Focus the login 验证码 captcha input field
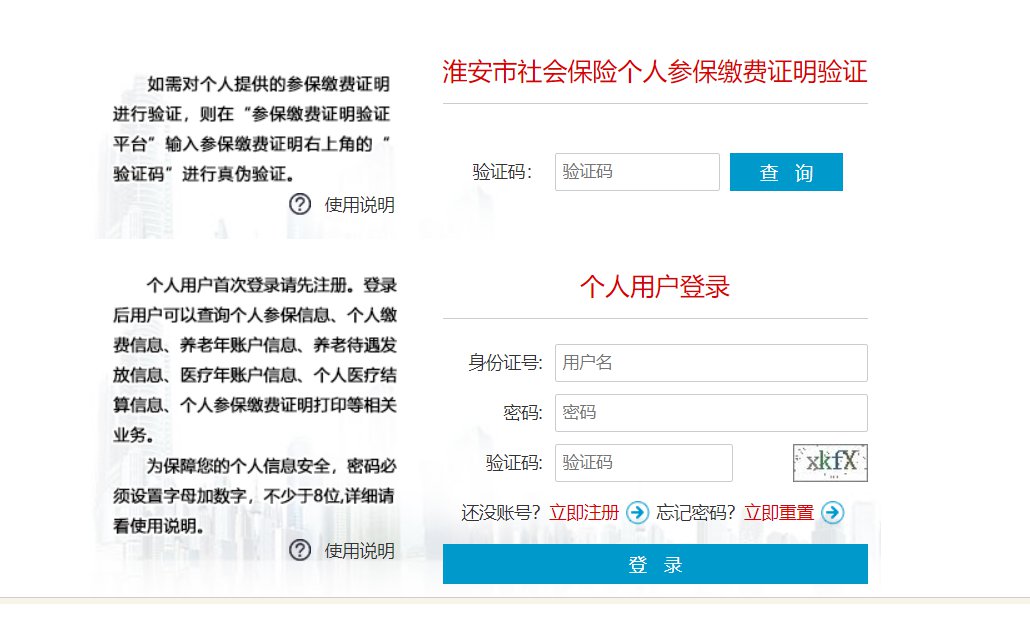Viewport: 1030px width, 631px height. [644, 463]
